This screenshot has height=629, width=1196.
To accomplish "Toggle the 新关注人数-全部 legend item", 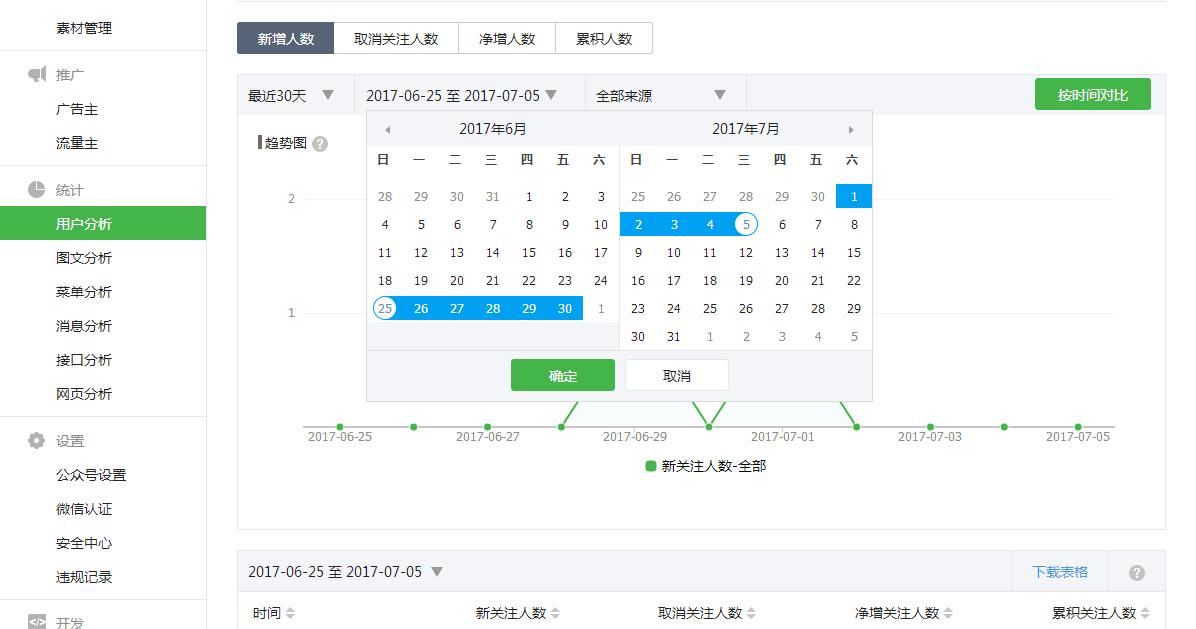I will [714, 465].
